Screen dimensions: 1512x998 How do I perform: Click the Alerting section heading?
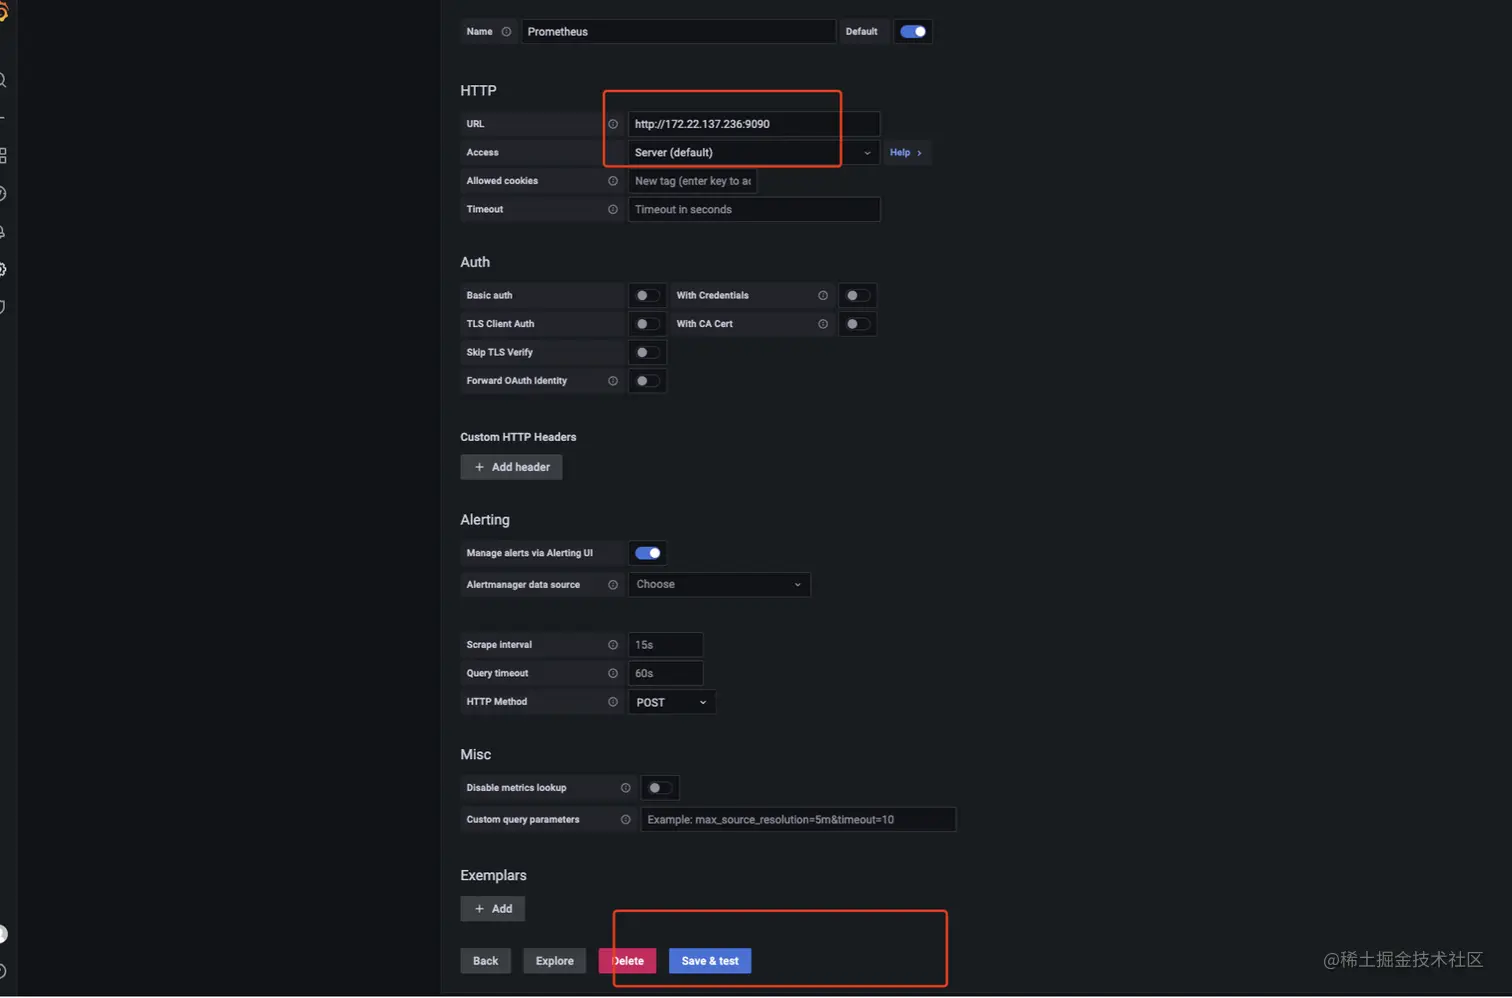click(485, 520)
